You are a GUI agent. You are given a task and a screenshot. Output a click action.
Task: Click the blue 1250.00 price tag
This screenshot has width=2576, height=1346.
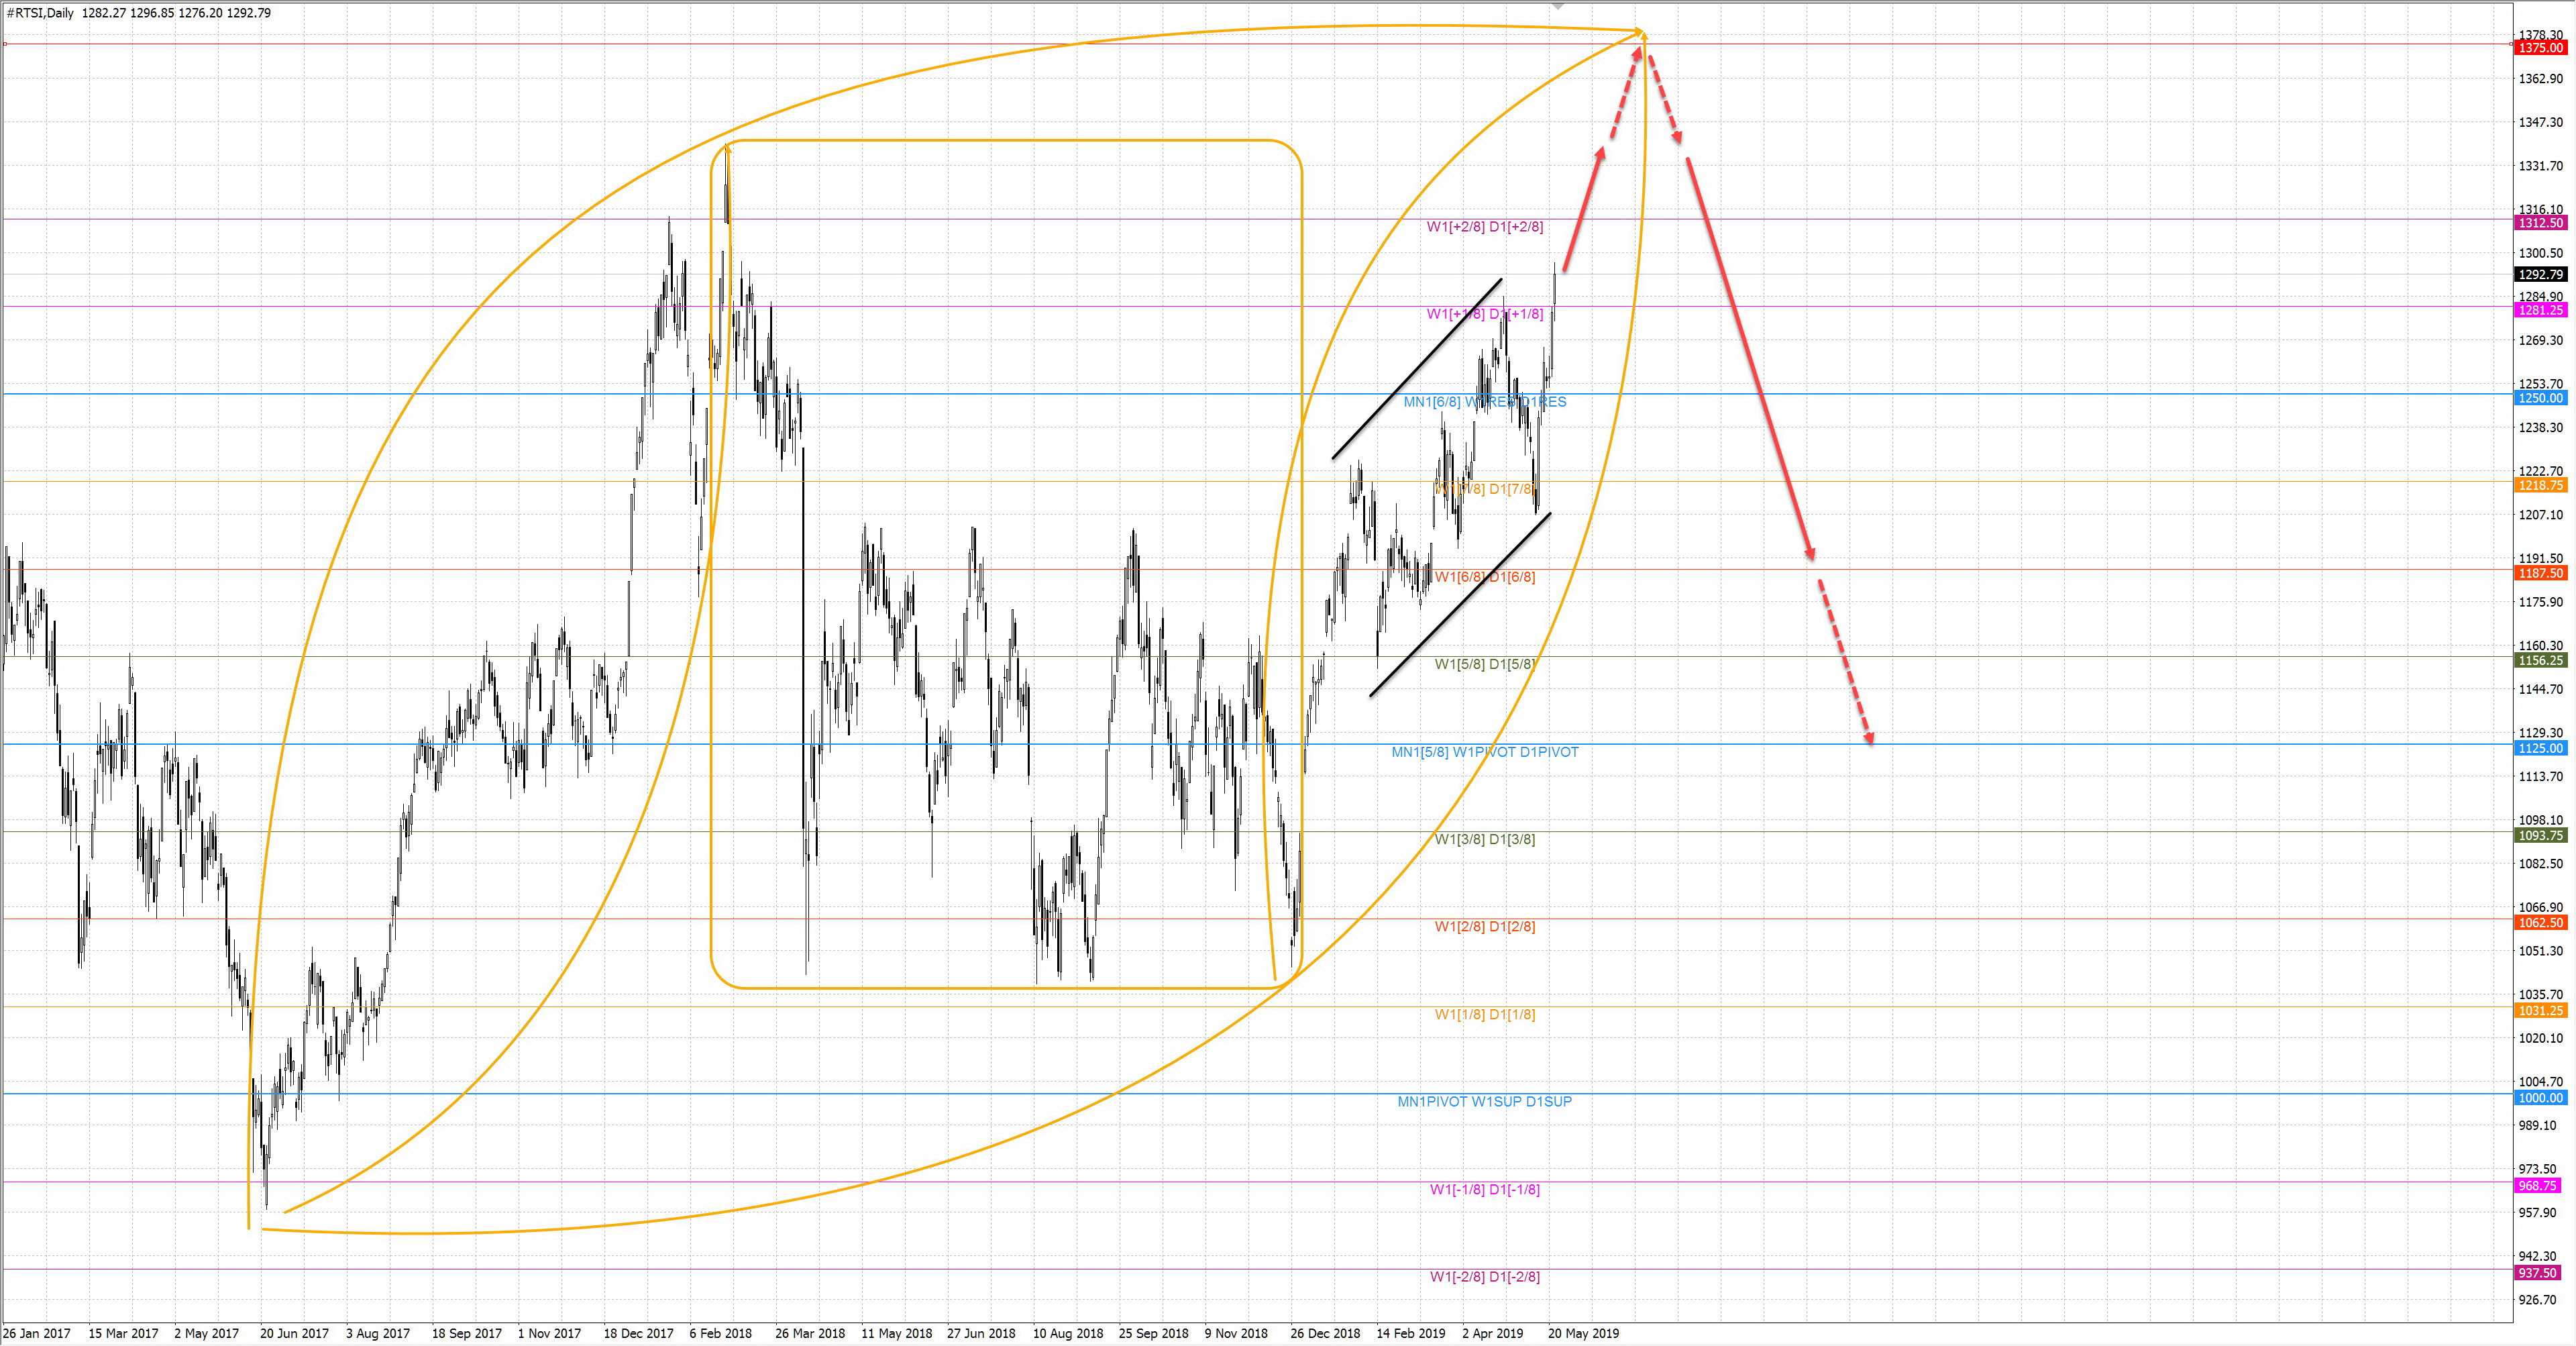tap(2540, 398)
